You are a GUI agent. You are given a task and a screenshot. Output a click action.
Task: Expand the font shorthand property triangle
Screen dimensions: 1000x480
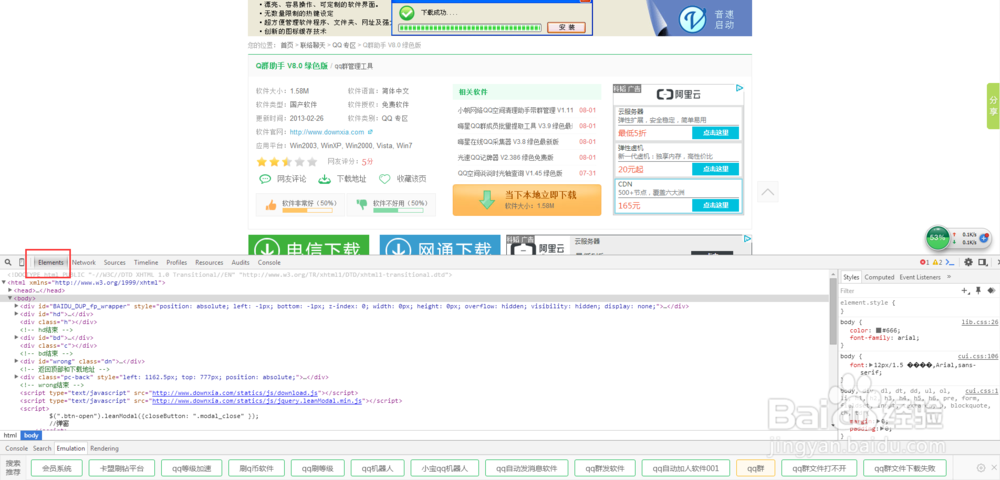(x=870, y=365)
